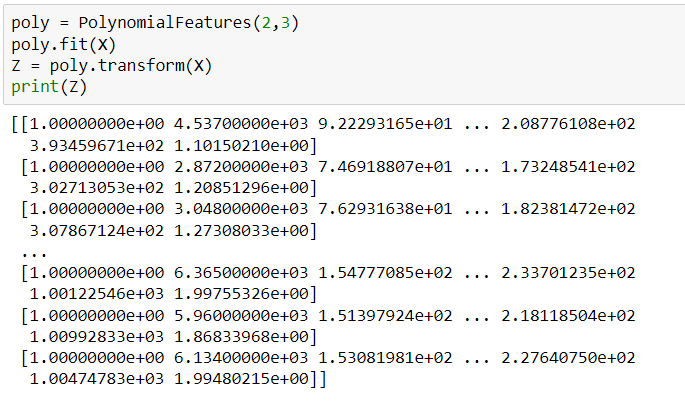Click output value 1.00992833e+03
Screen dimensions: 685x405
coord(97,337)
